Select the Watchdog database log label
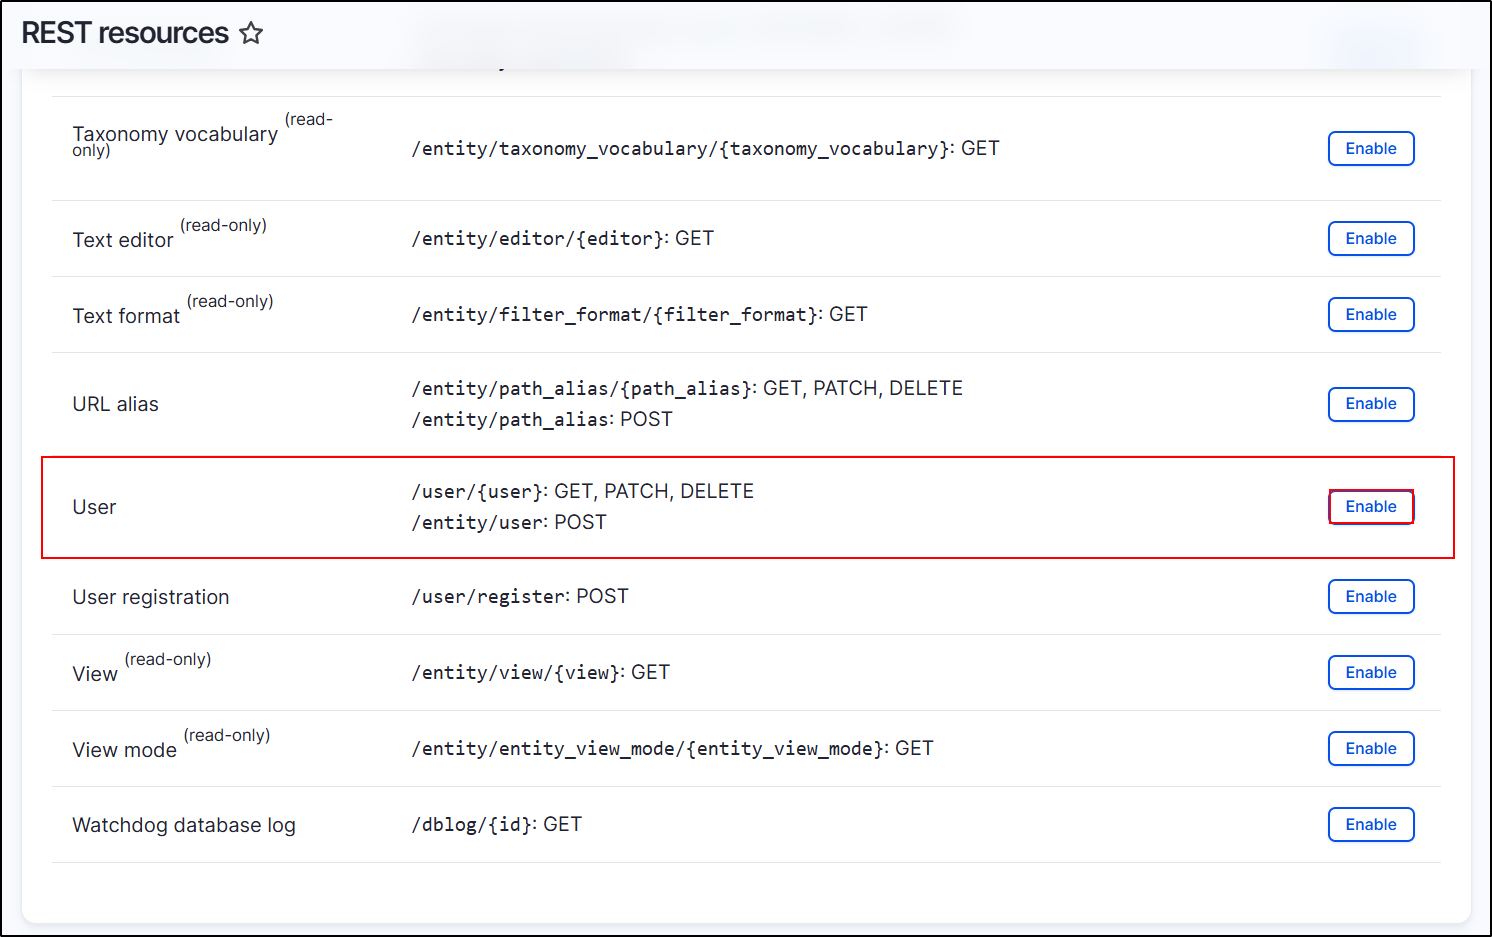The image size is (1492, 937). click(x=184, y=824)
